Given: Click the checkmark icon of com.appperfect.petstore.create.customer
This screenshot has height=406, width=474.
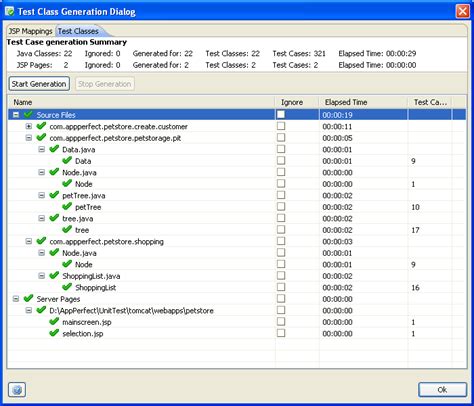Looking at the screenshot, I should (x=41, y=126).
